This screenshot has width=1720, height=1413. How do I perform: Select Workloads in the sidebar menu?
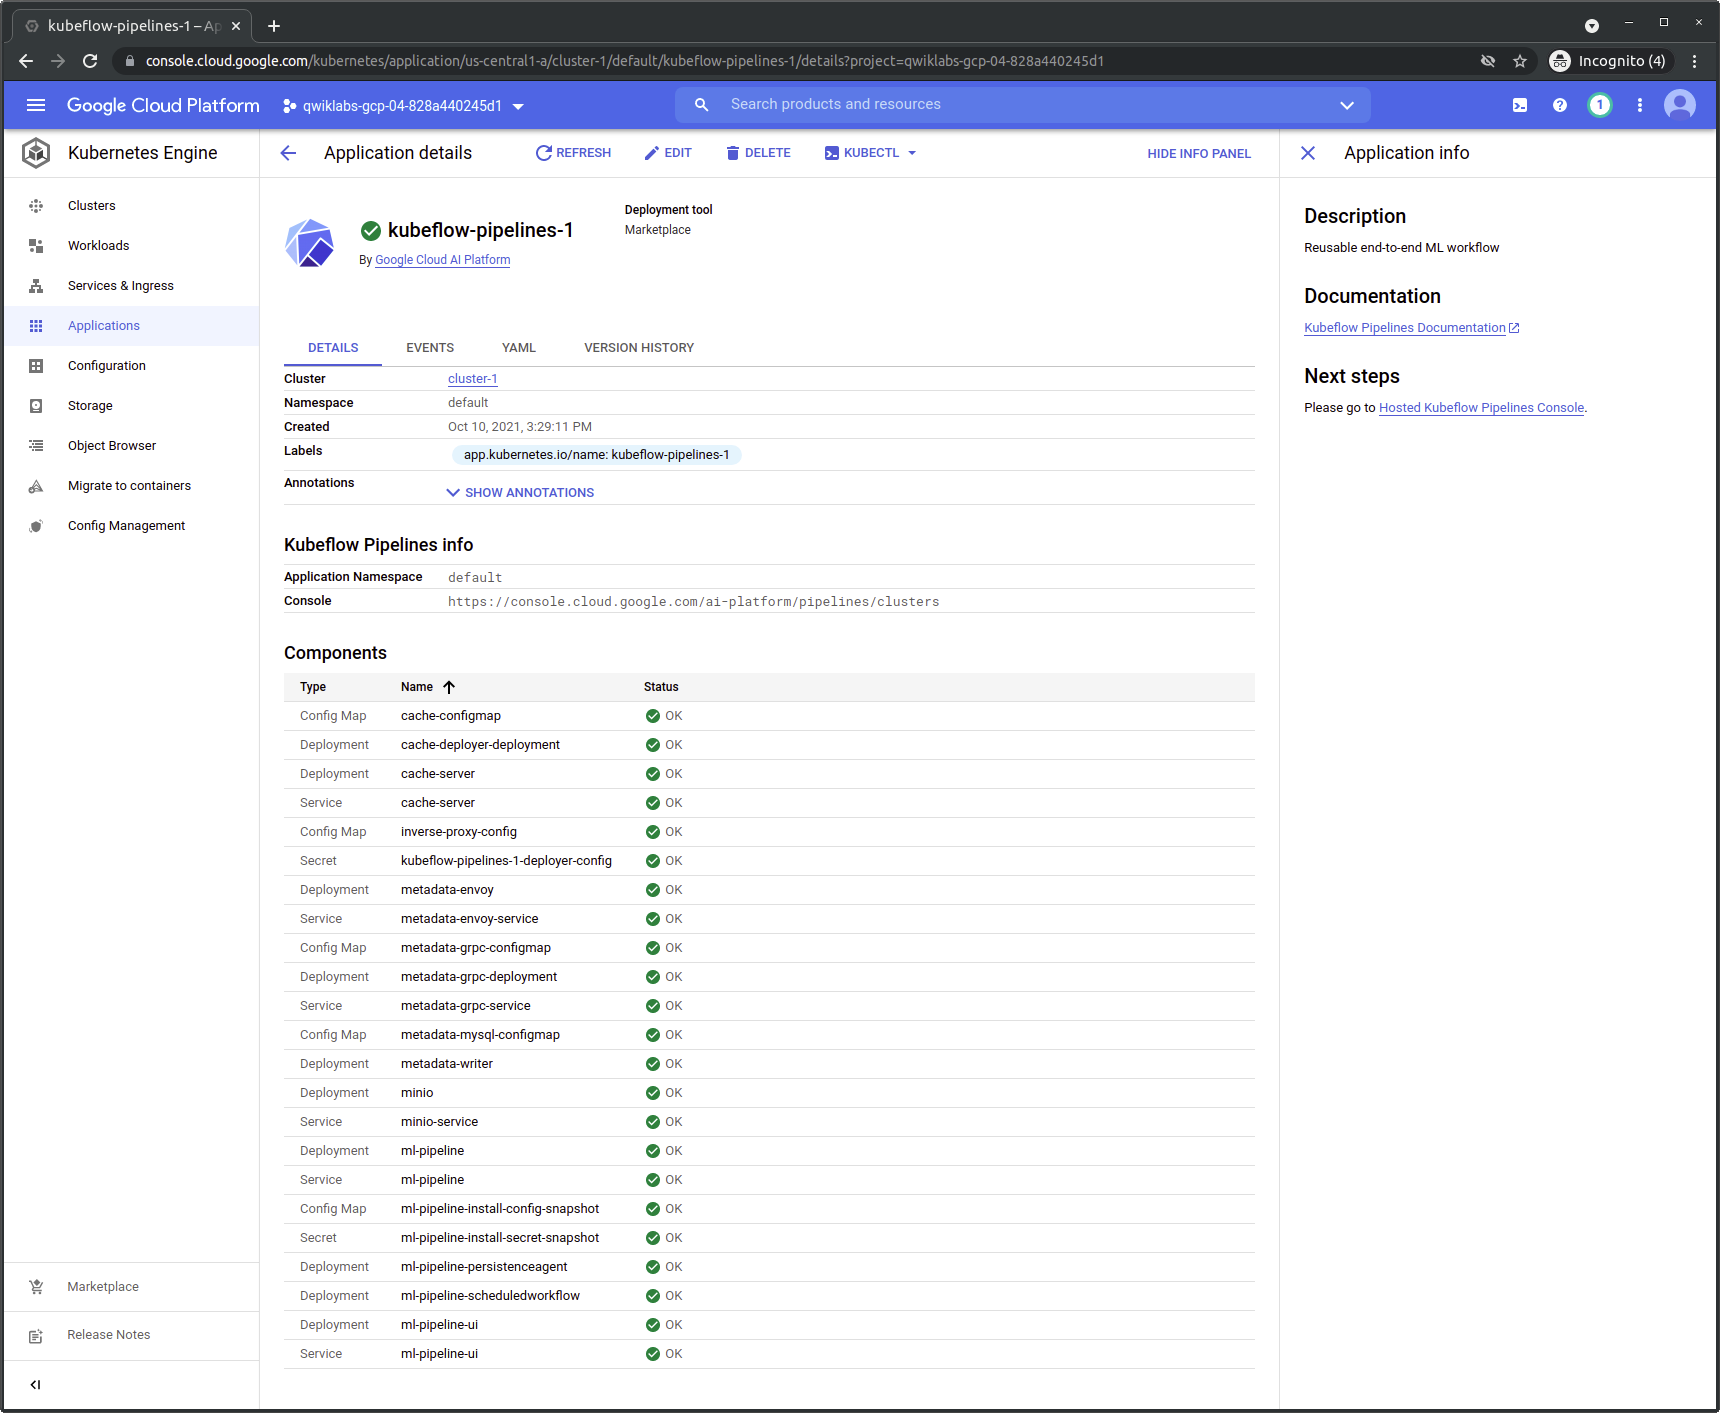[x=99, y=246]
